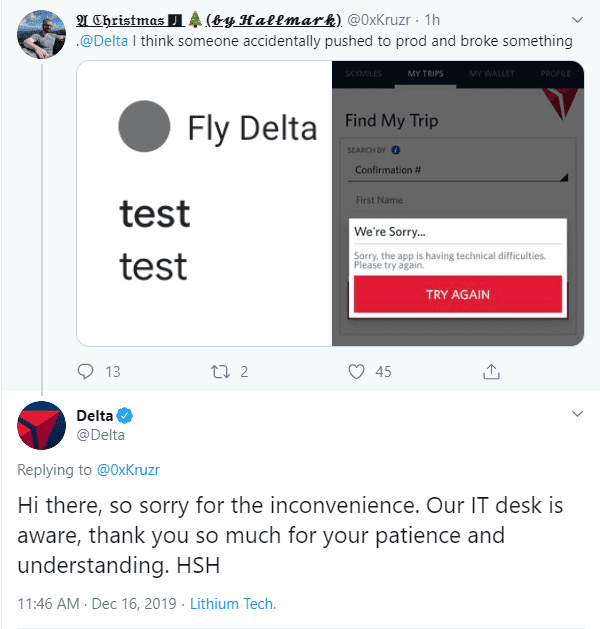Click the info icon beside Search By
600x629 pixels.
pyautogui.click(x=396, y=150)
